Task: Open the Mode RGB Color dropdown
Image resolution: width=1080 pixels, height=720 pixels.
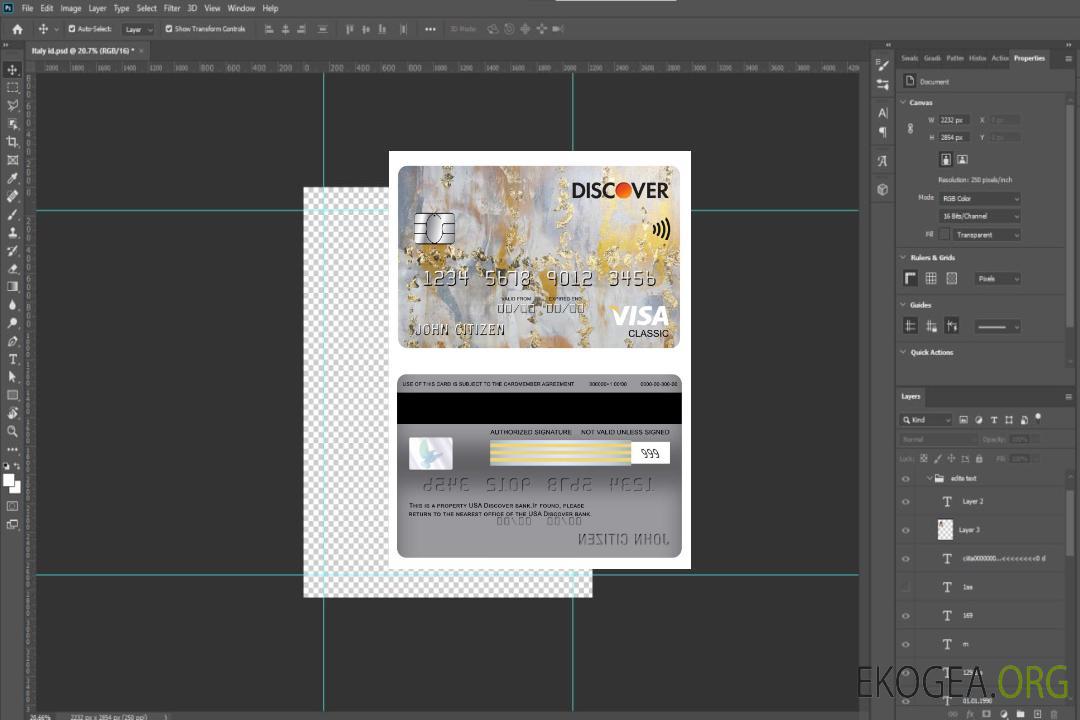Action: [x=979, y=198]
